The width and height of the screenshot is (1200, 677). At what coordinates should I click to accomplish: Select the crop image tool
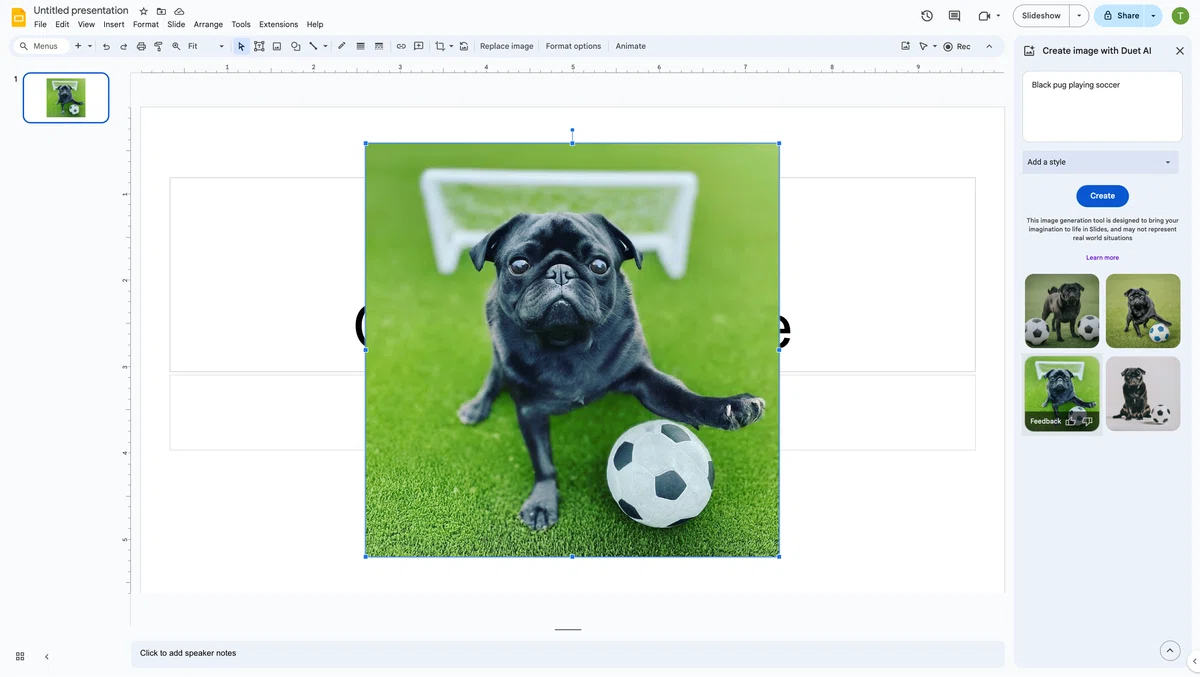[x=440, y=46]
